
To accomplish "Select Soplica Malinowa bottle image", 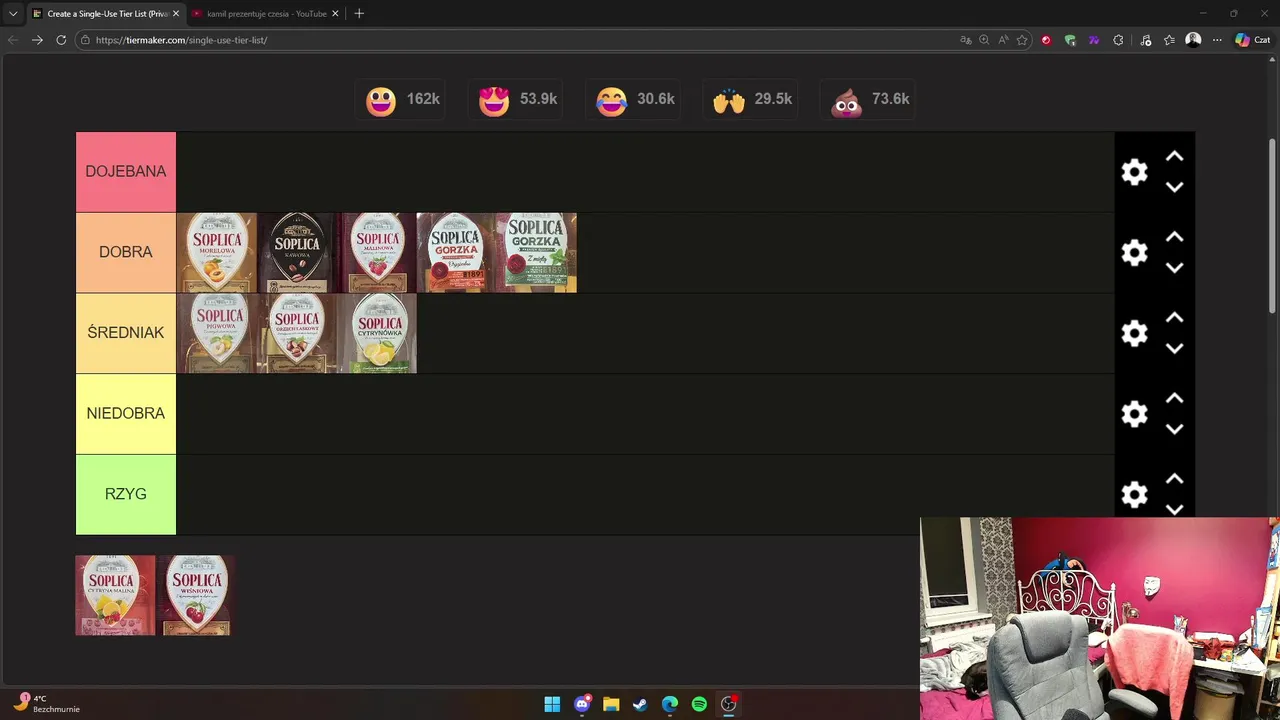I will [x=377, y=252].
